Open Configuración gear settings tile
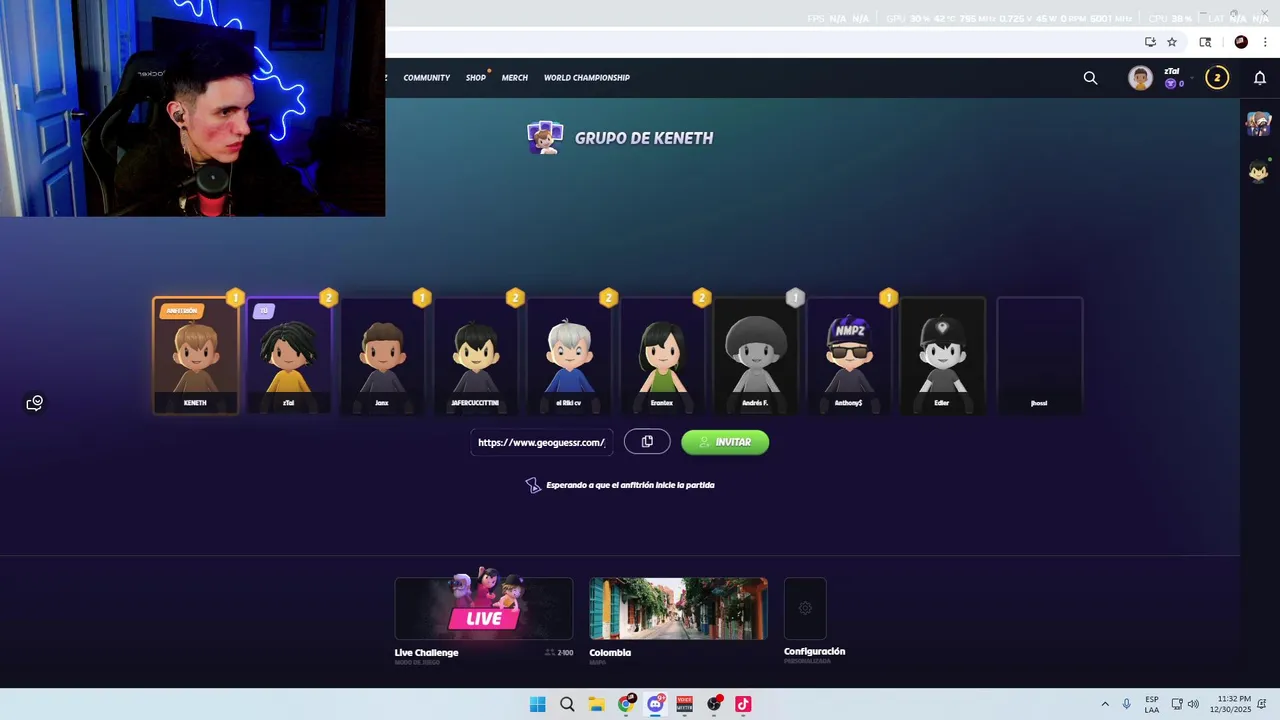The image size is (1280, 720). (x=805, y=608)
